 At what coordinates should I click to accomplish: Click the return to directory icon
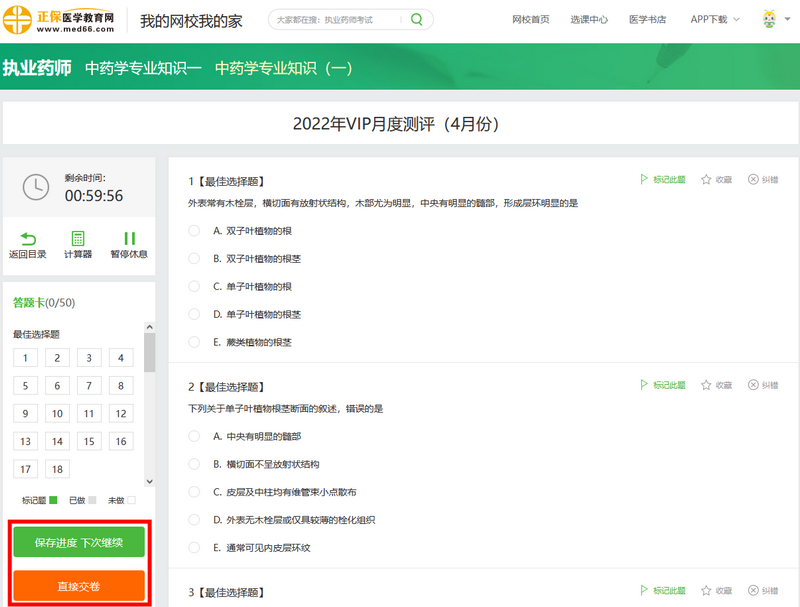[x=28, y=239]
